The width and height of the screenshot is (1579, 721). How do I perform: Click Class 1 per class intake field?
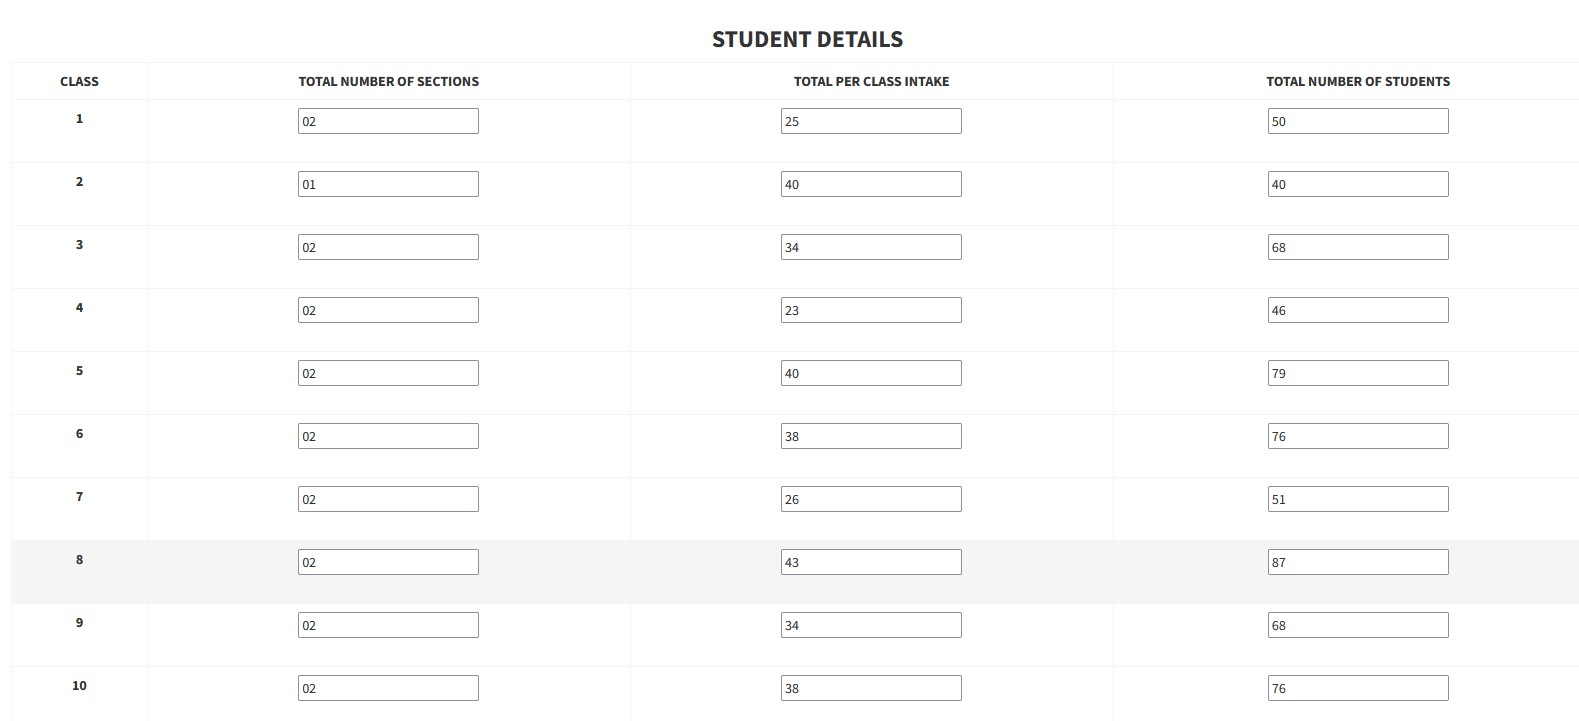(871, 121)
